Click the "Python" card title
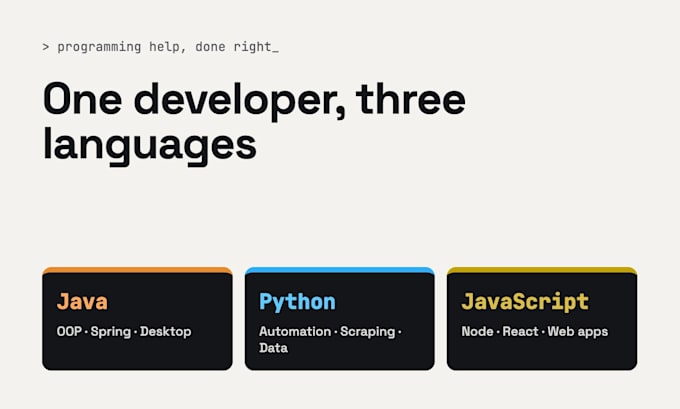Viewport: 680px width, 409px height. point(297,302)
